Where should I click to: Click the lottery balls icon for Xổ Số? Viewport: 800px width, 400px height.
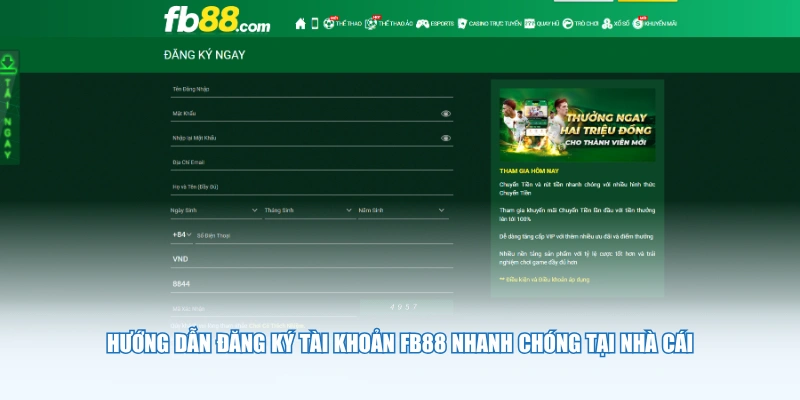click(607, 23)
